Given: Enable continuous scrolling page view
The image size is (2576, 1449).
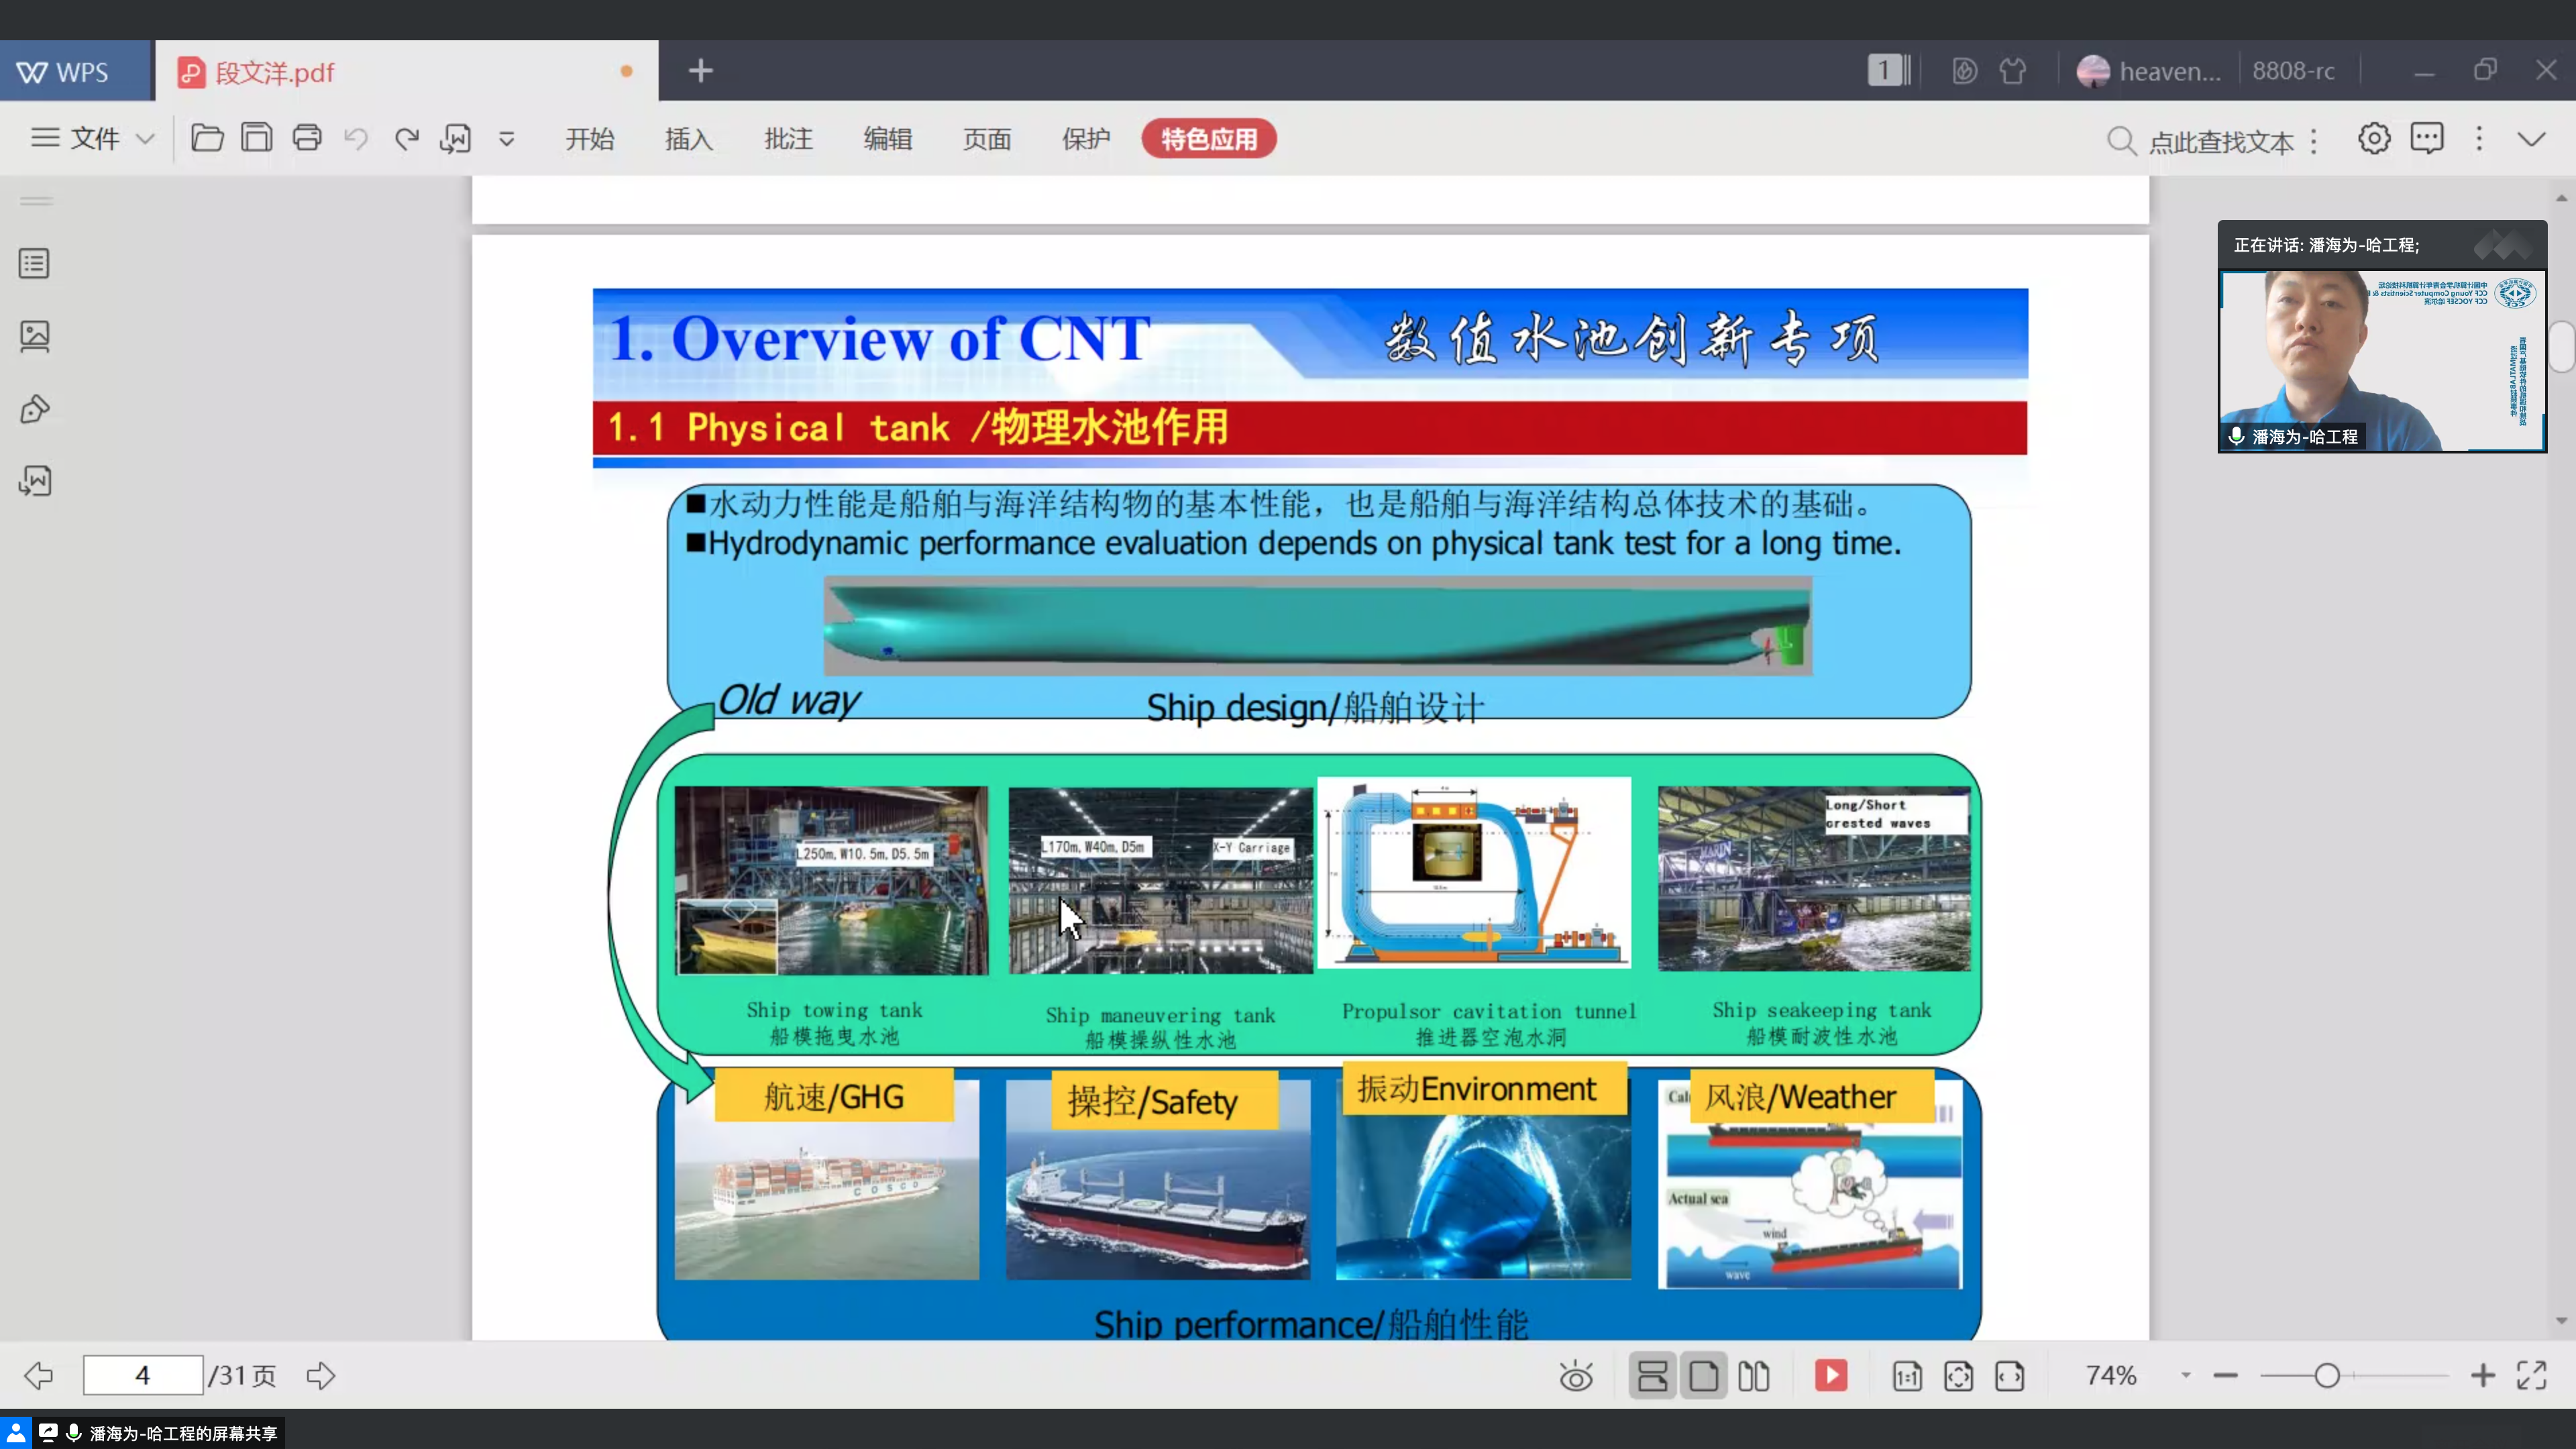Looking at the screenshot, I should 1652,1376.
